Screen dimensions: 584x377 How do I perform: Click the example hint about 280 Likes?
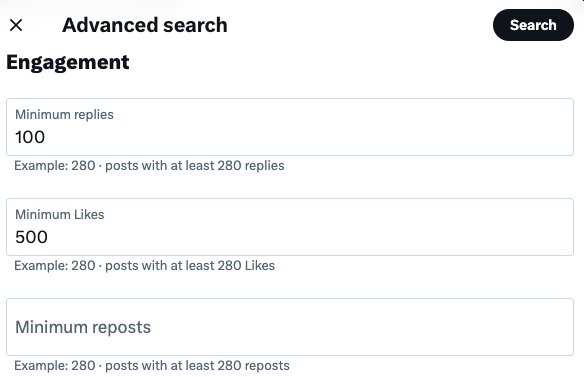click(145, 265)
